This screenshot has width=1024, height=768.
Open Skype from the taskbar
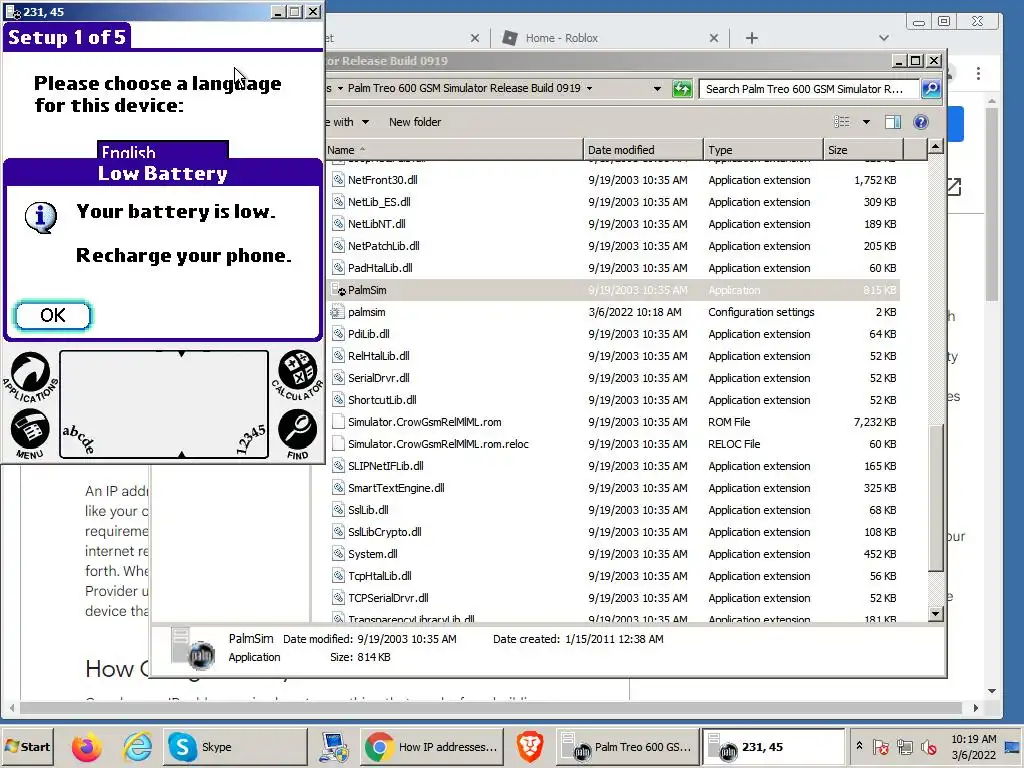234,746
